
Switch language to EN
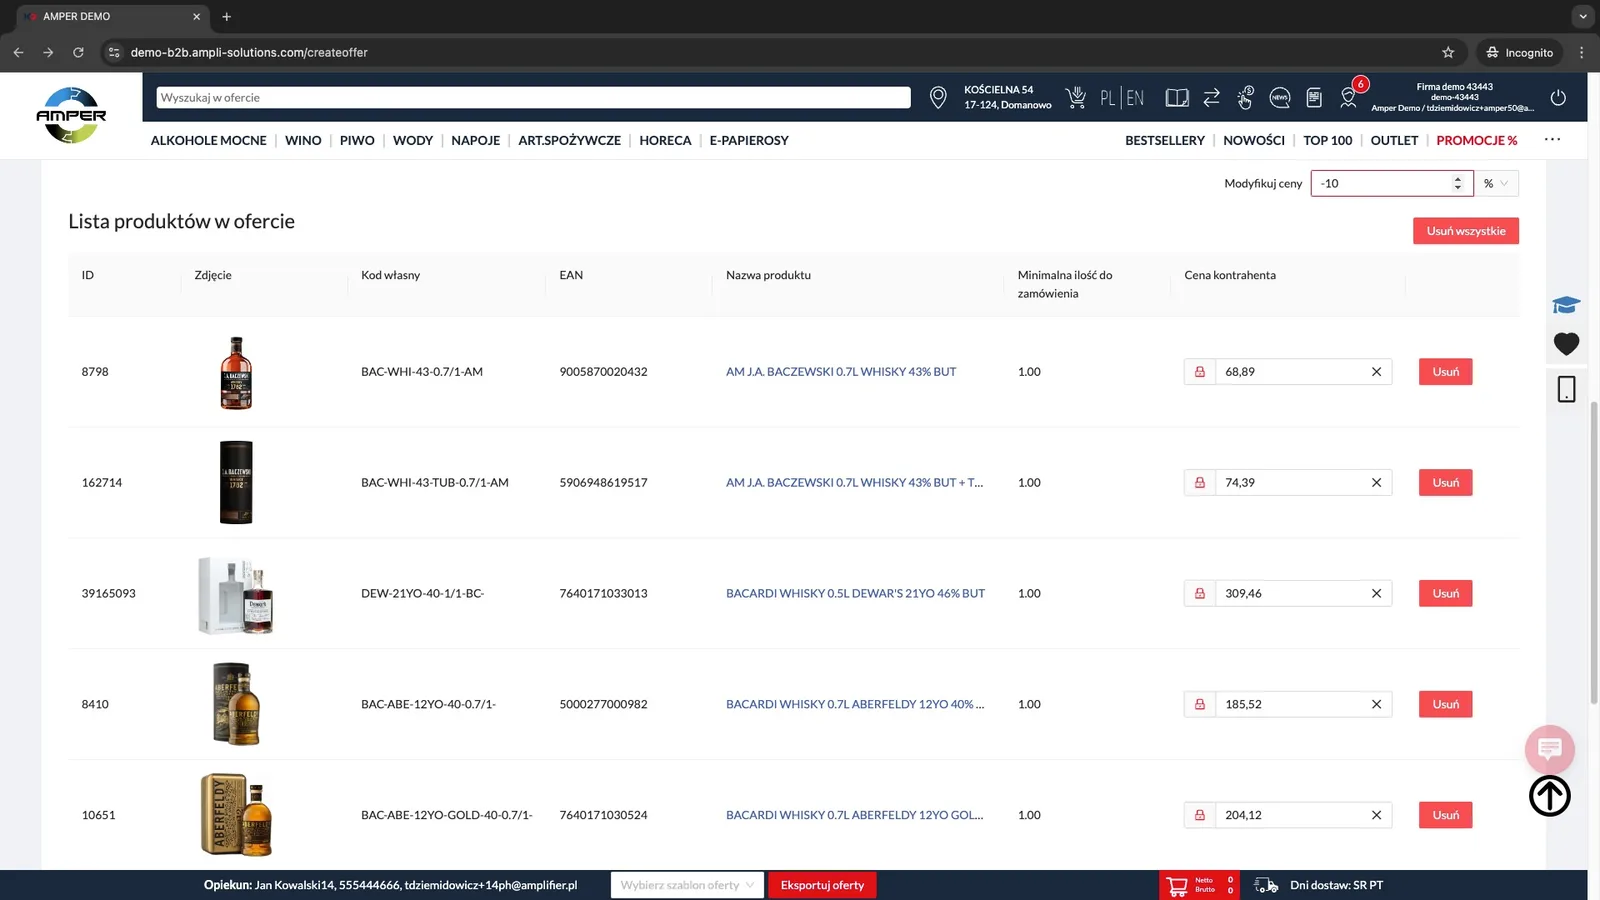click(x=1135, y=98)
